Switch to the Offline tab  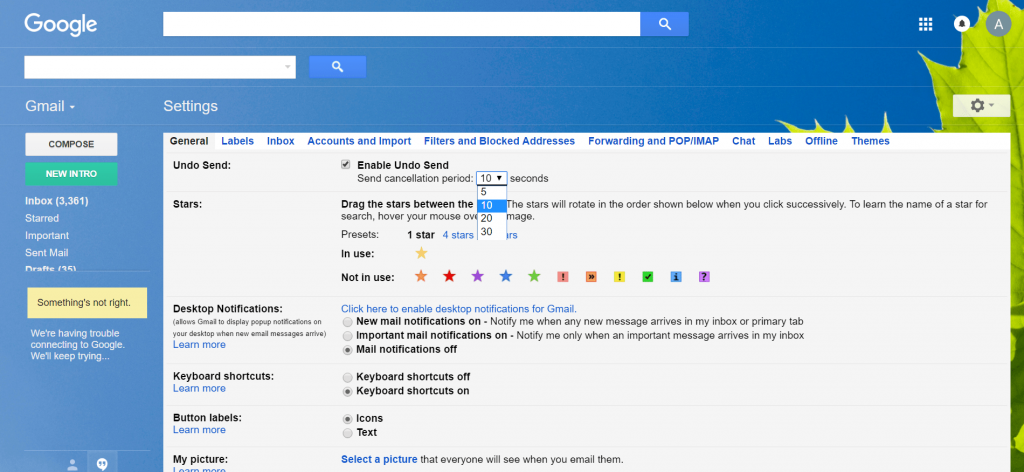(x=822, y=141)
